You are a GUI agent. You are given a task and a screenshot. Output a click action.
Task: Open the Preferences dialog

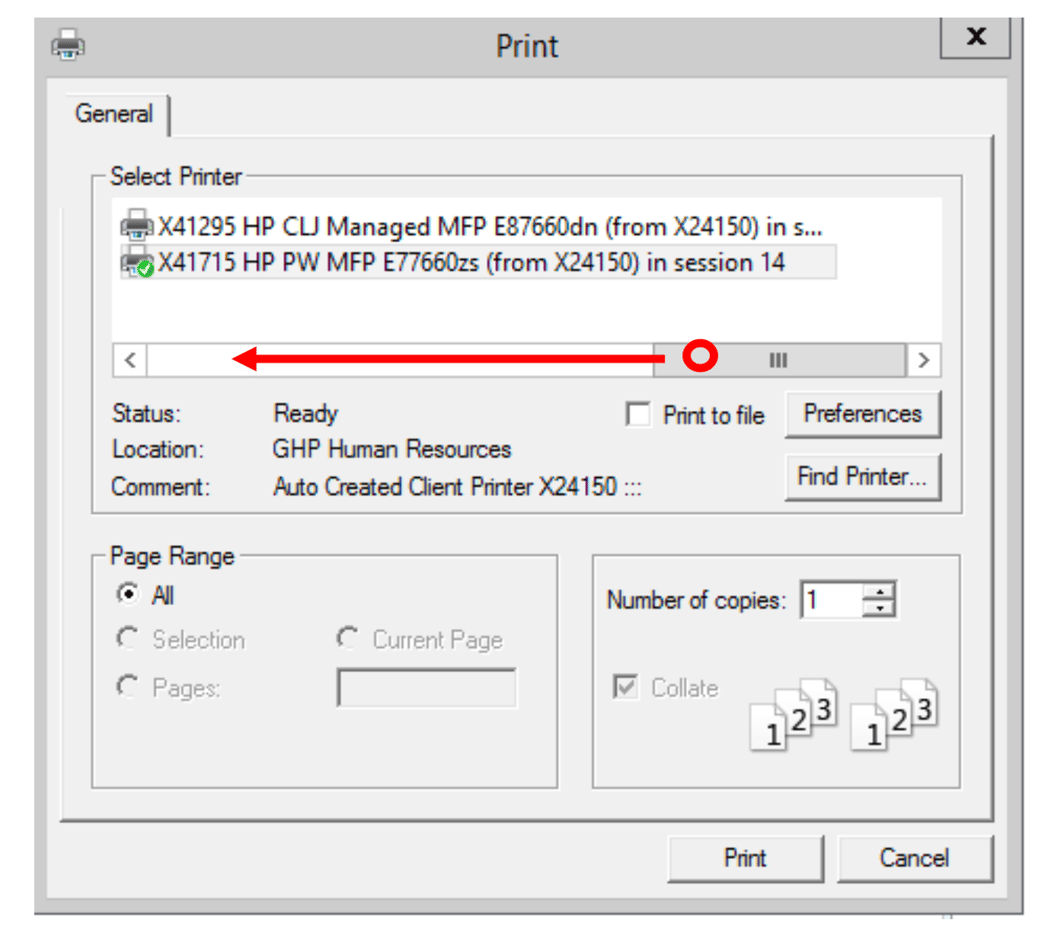(x=862, y=413)
